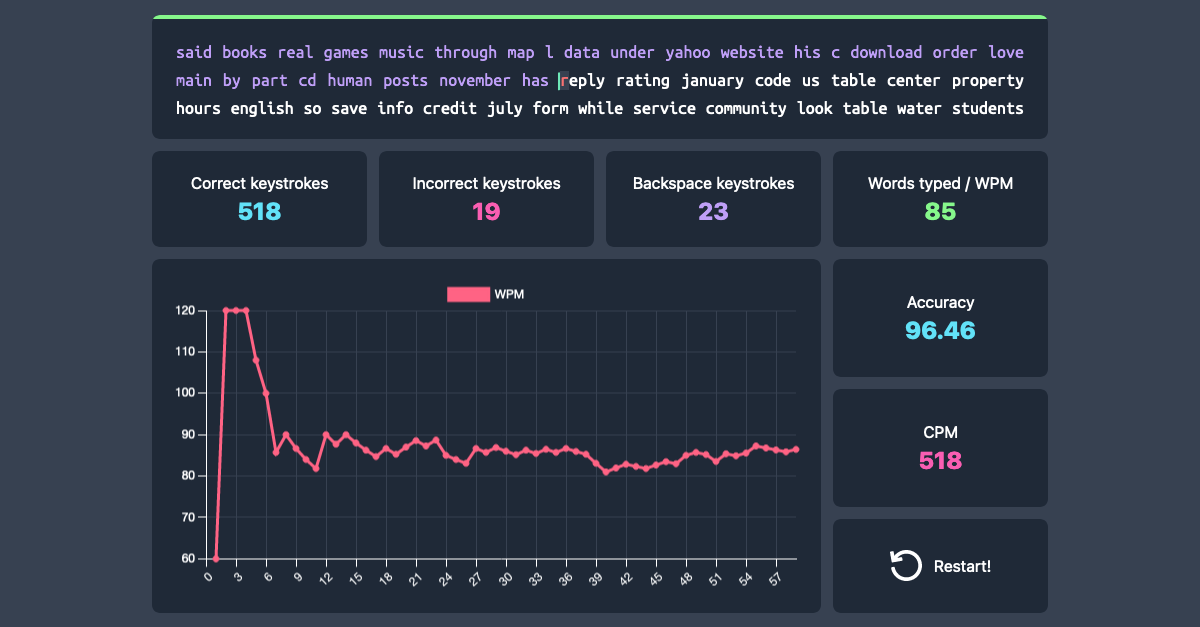Click the word 'yahoo' in typing text

687,53
